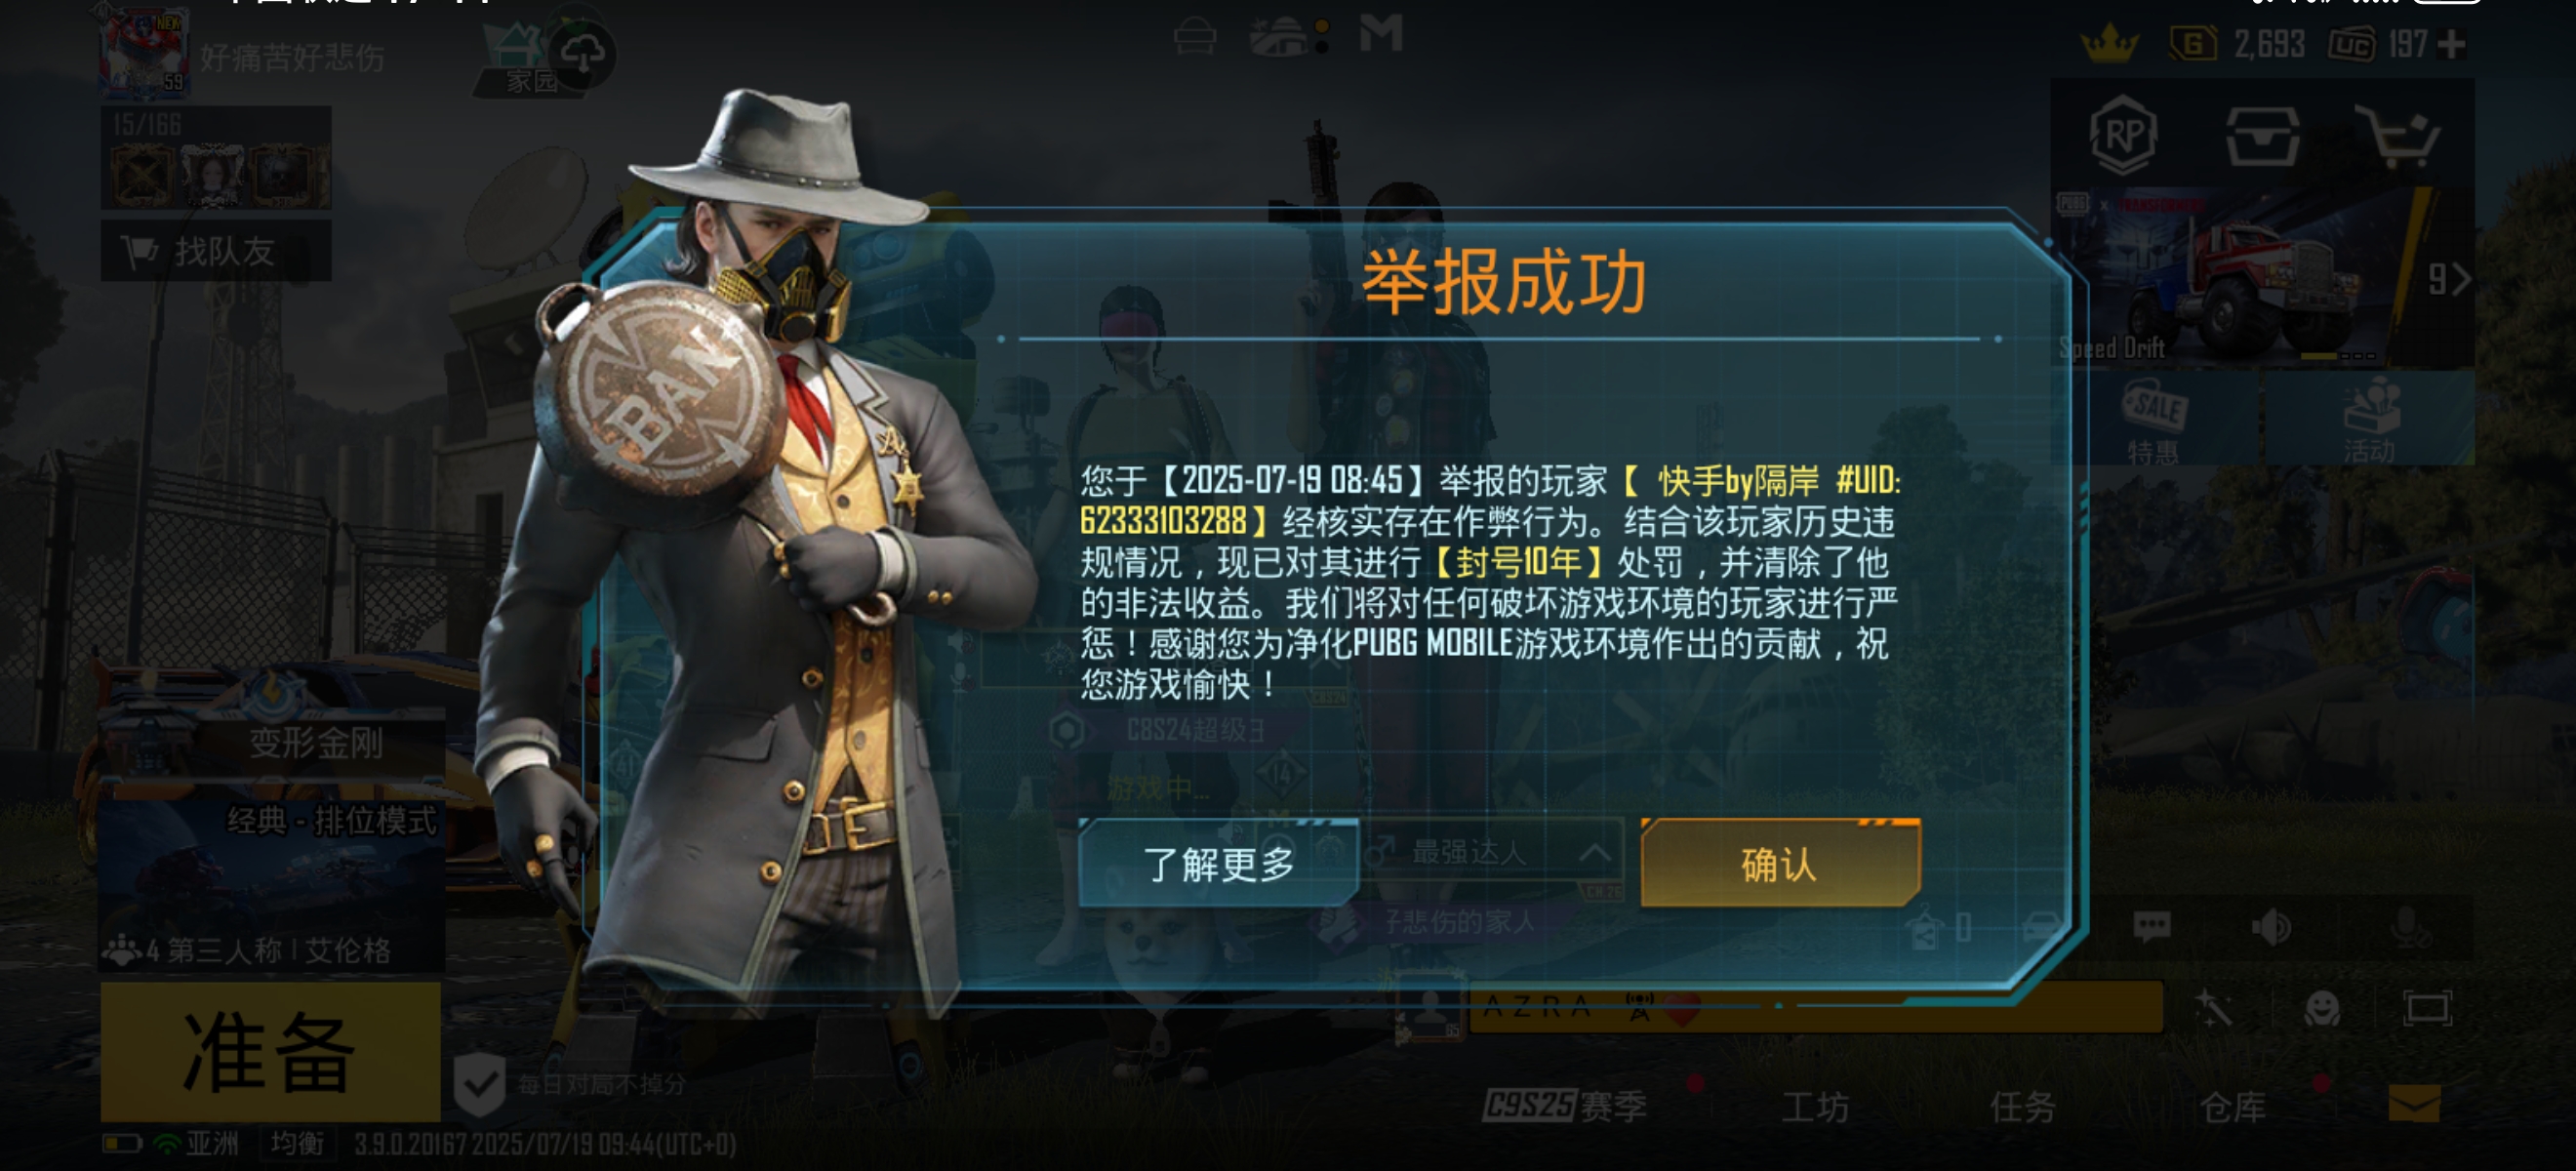
Task: Open the 任务 missions tab
Action: coord(2022,1106)
